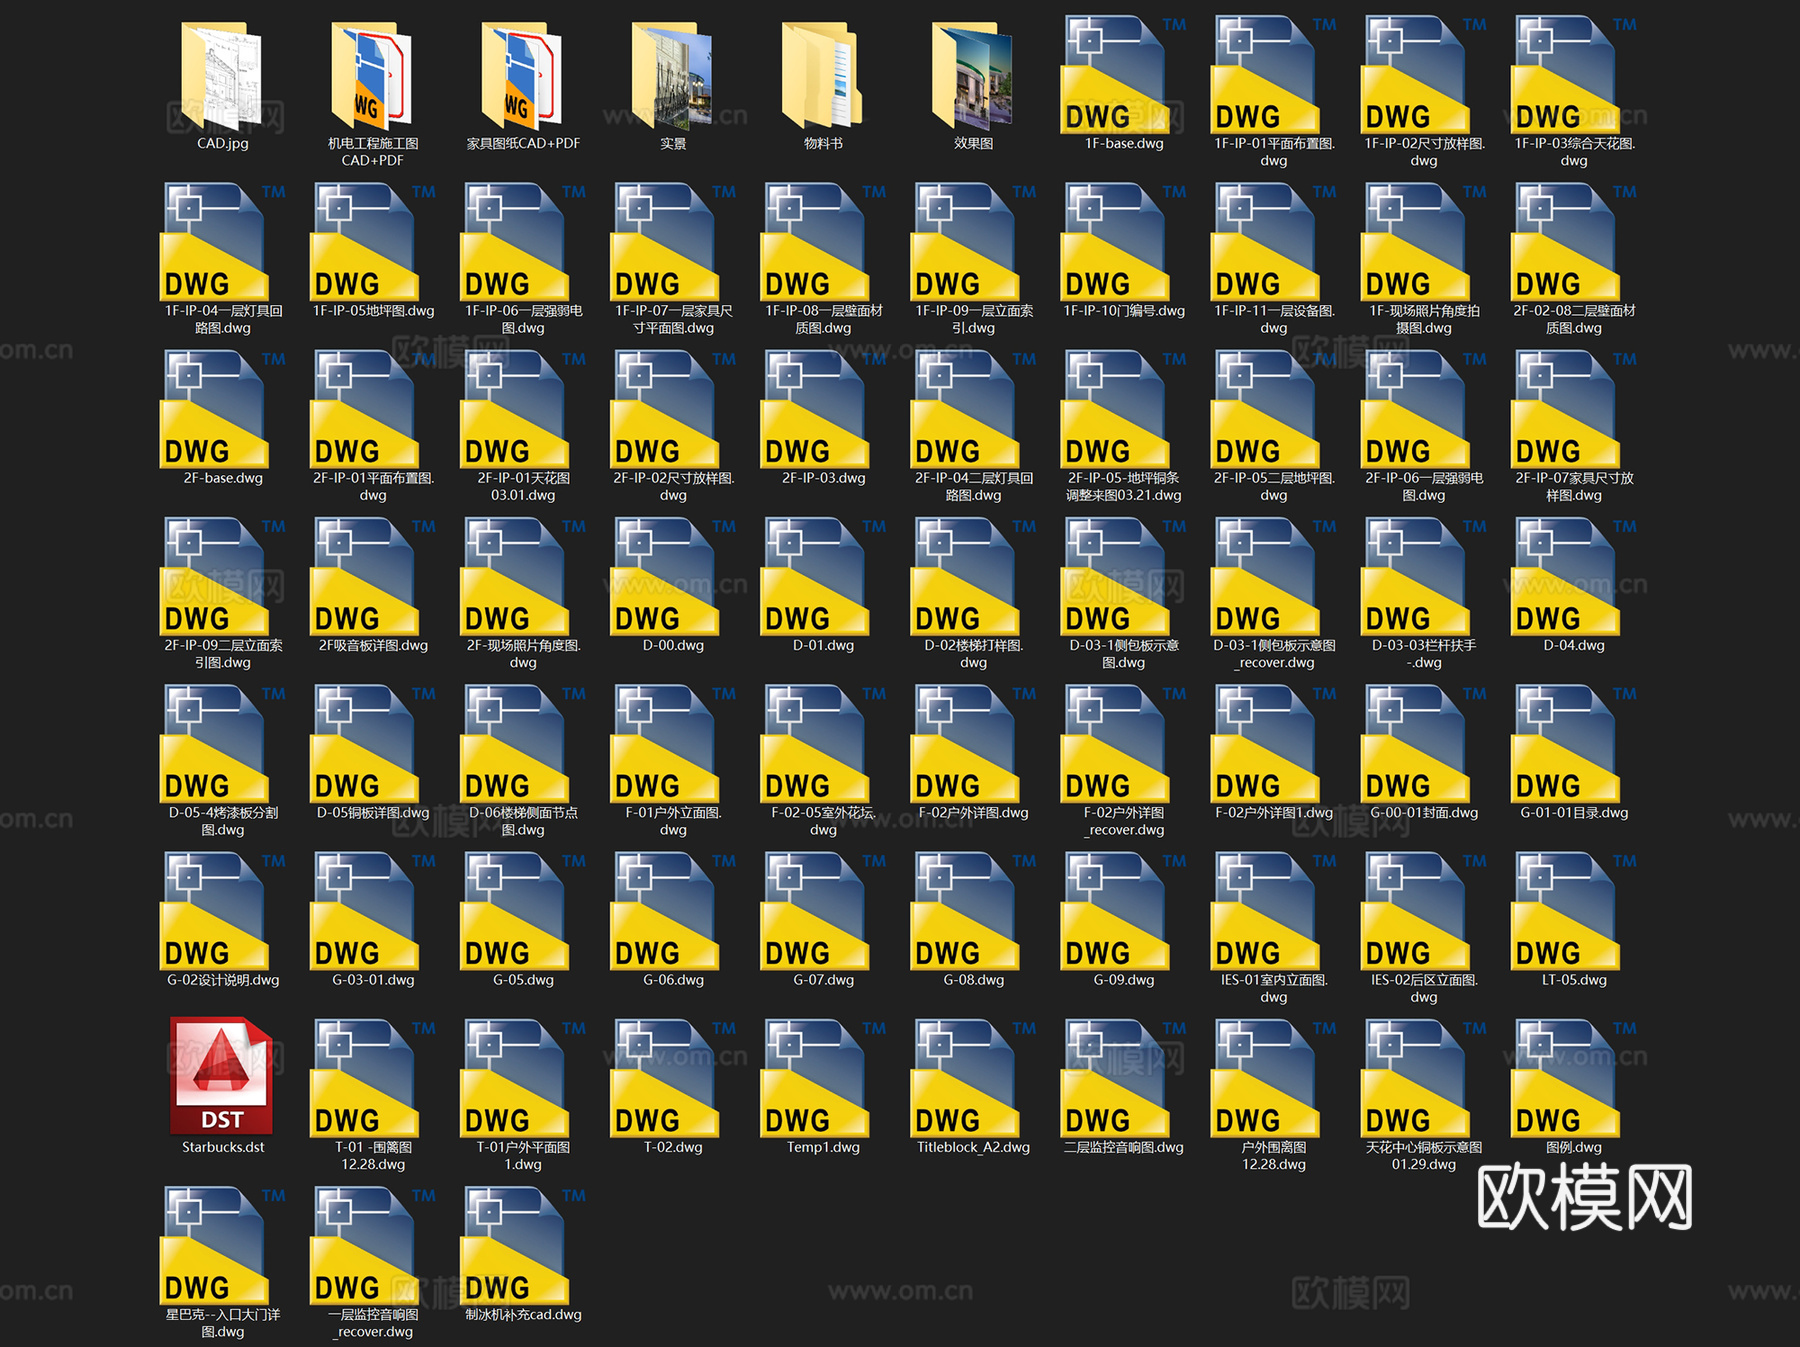Click file name 1F-IP-03综合天花图.dwg
Viewport: 1800px width, 1347px height.
pos(1574,152)
